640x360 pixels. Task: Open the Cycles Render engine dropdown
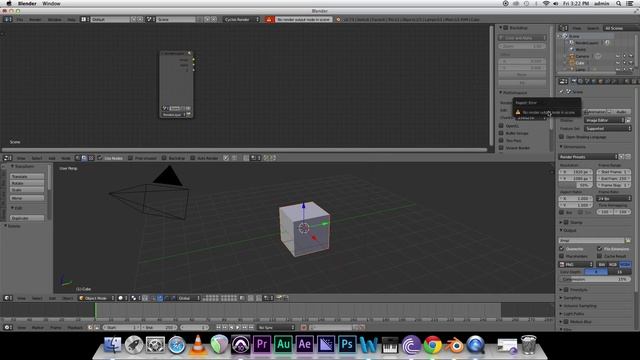[241, 19]
